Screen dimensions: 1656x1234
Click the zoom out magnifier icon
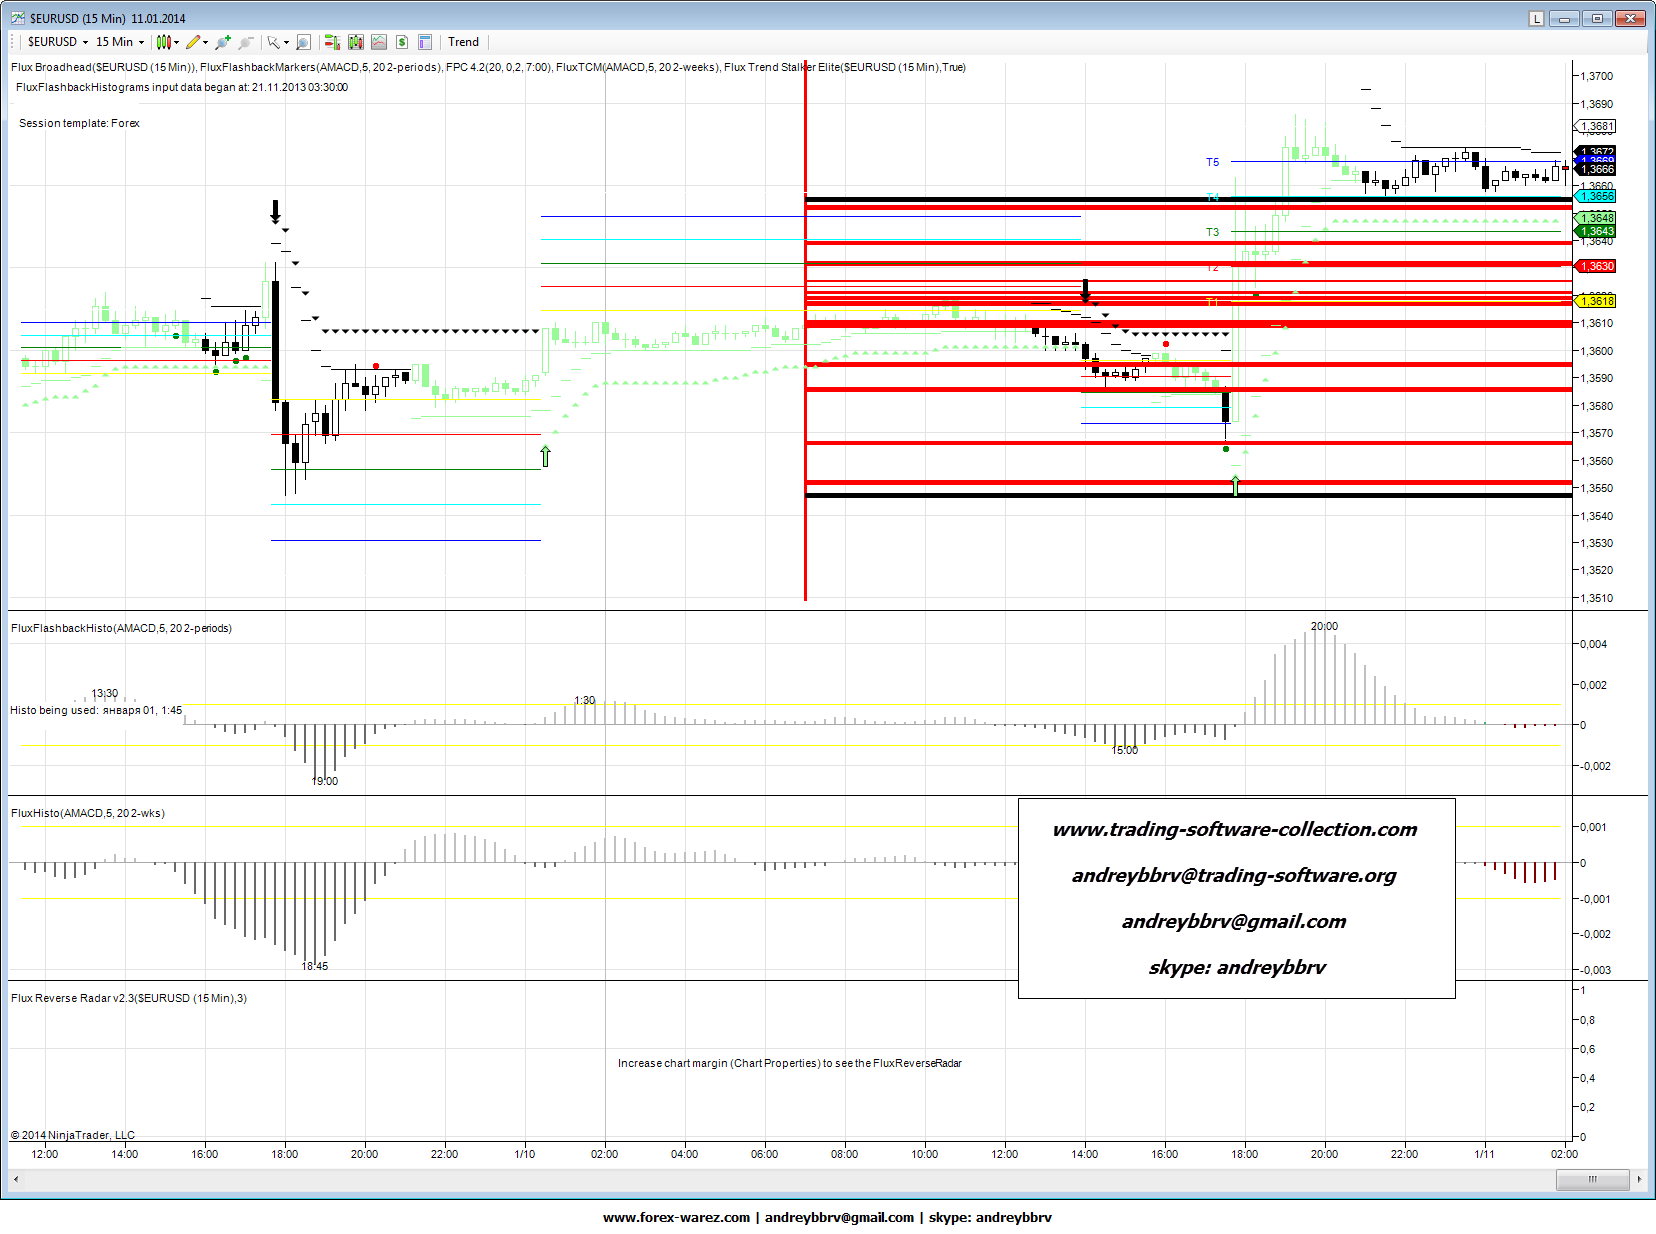pyautogui.click(x=245, y=42)
